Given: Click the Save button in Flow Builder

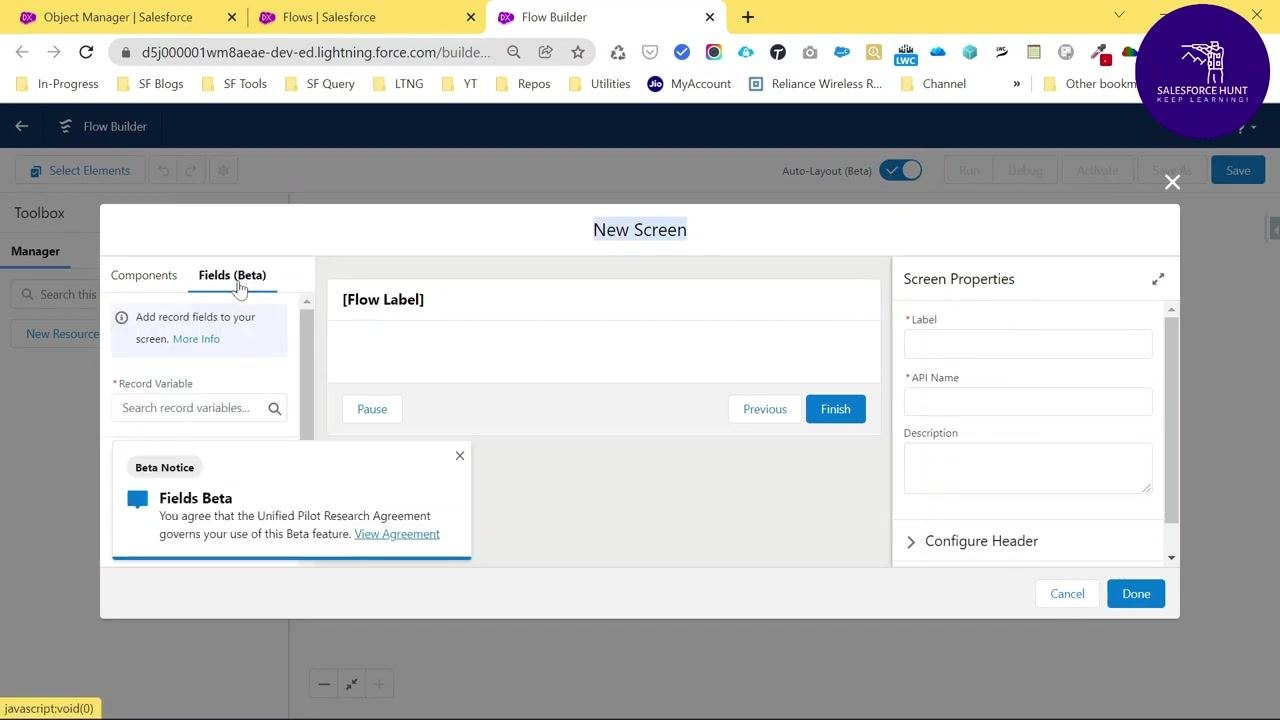Looking at the screenshot, I should [x=1238, y=170].
